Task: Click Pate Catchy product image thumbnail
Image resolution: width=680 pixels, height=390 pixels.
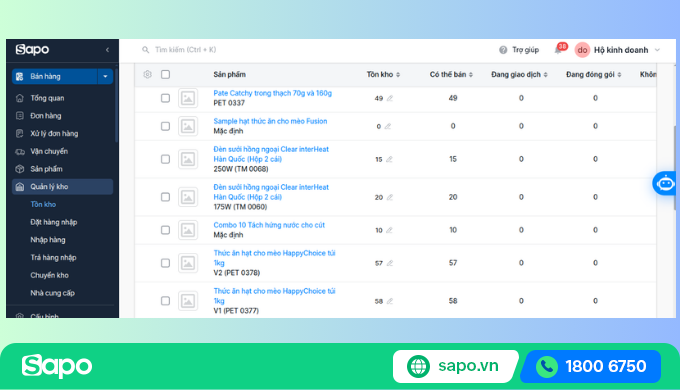Action: tap(188, 98)
